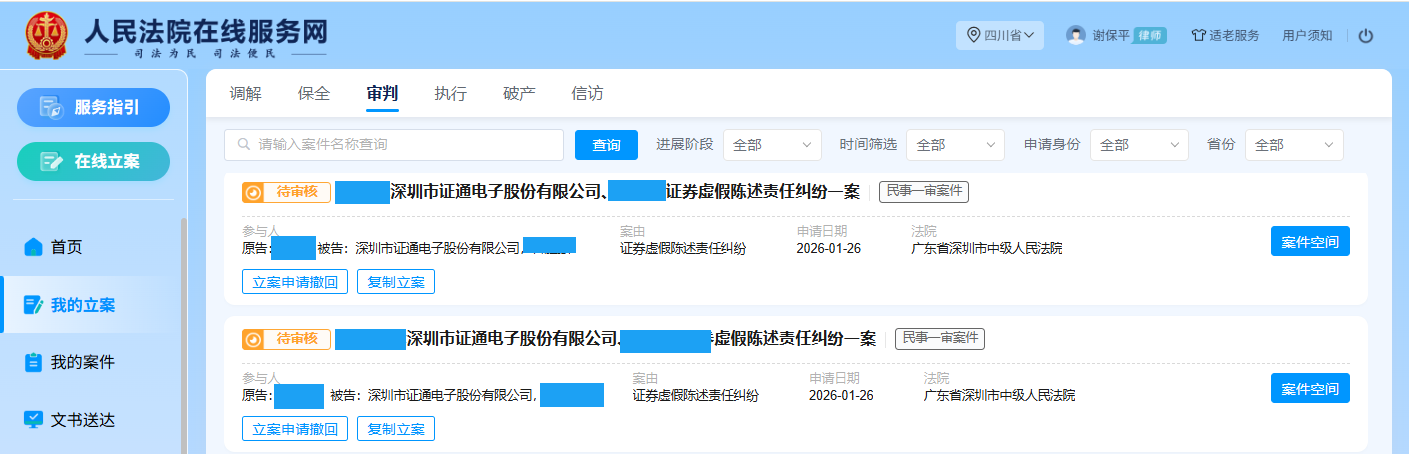This screenshot has width=1409, height=454.
Task: Expand the 省份 dropdown
Action: point(1294,145)
